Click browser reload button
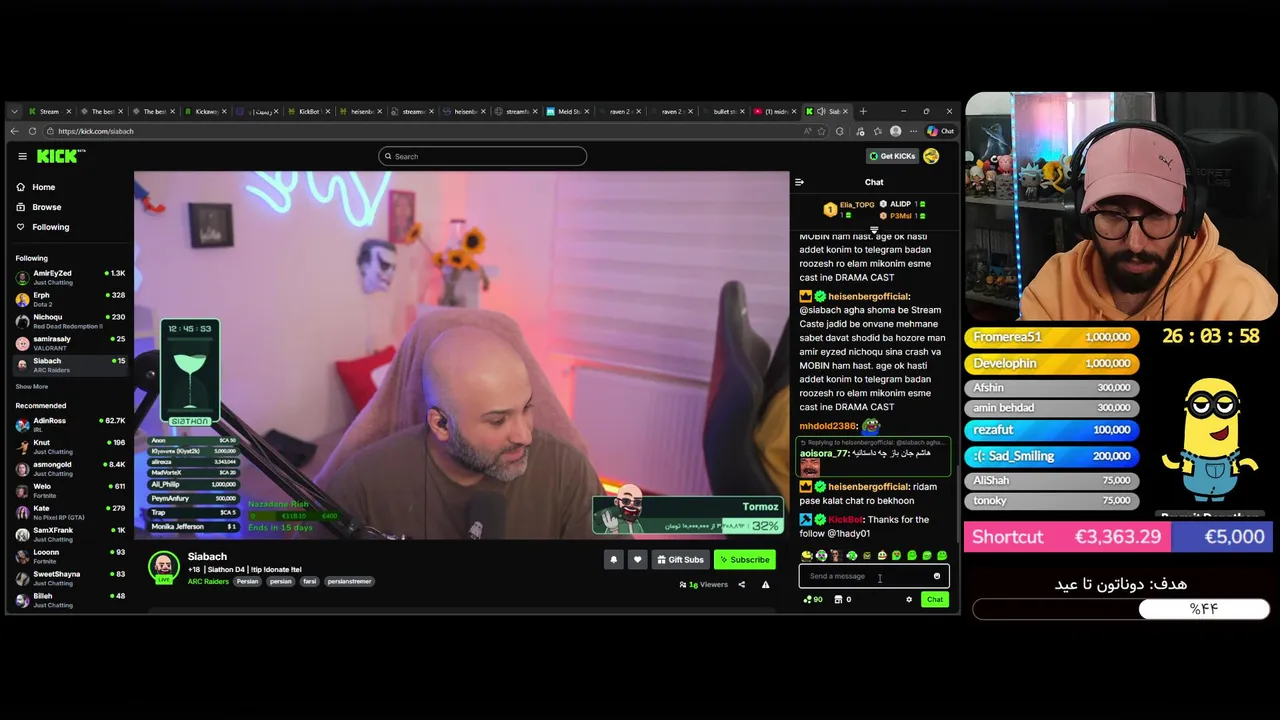This screenshot has height=720, width=1280. click(x=33, y=131)
